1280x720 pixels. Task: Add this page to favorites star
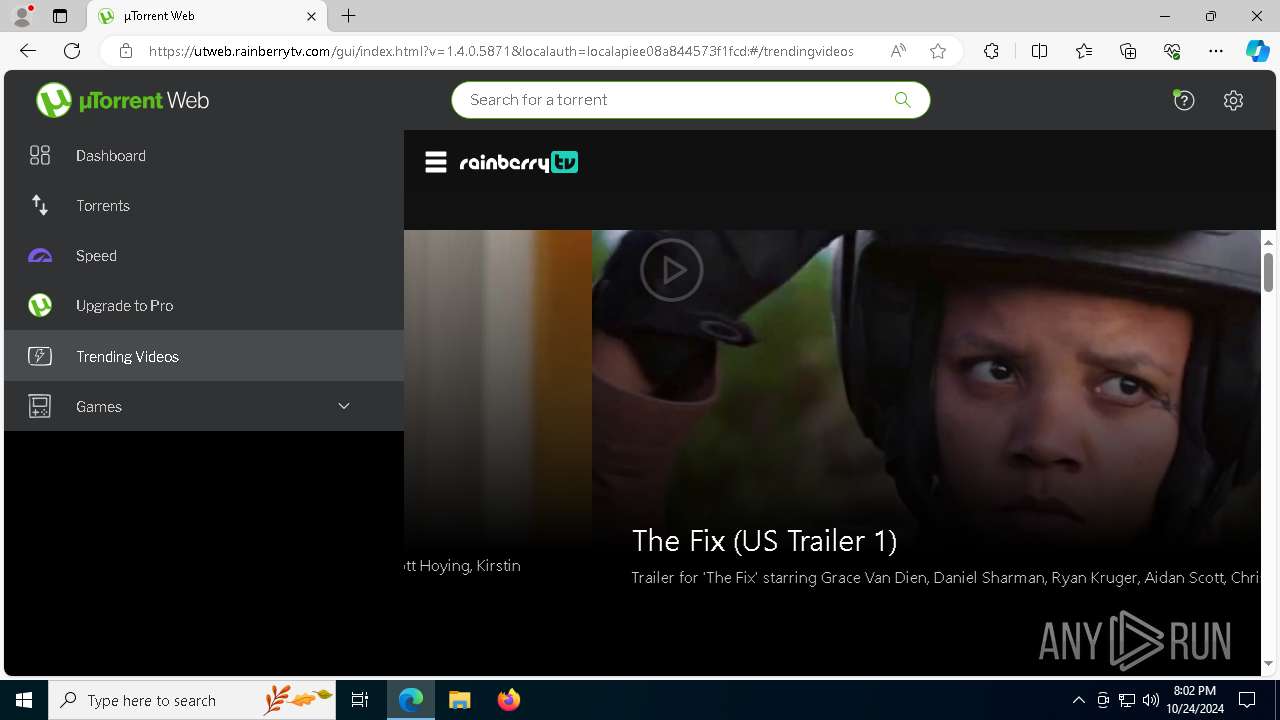click(937, 51)
